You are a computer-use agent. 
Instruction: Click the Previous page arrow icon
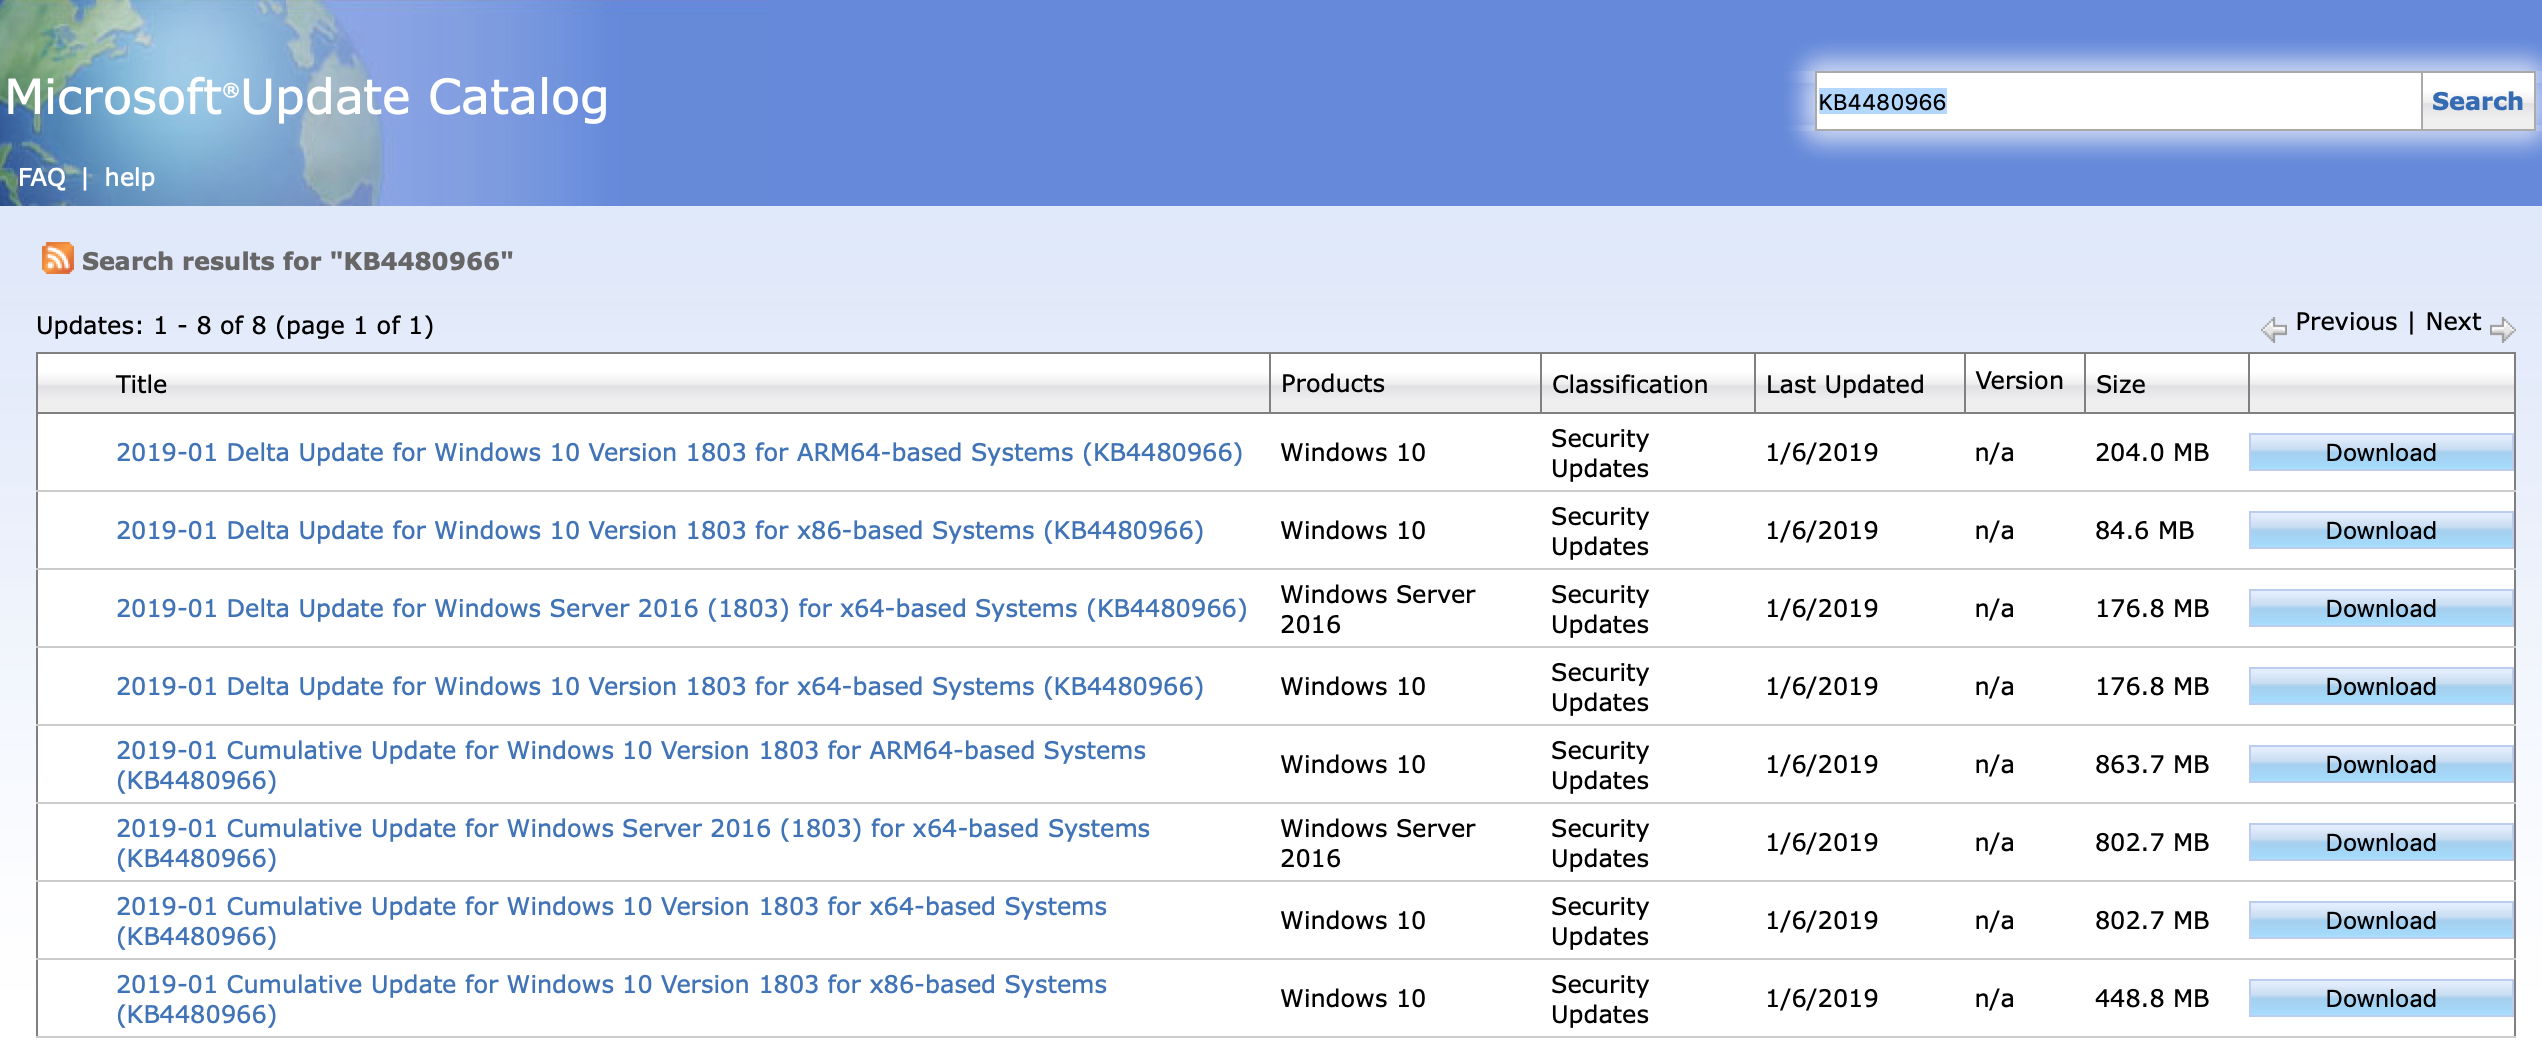point(2273,328)
